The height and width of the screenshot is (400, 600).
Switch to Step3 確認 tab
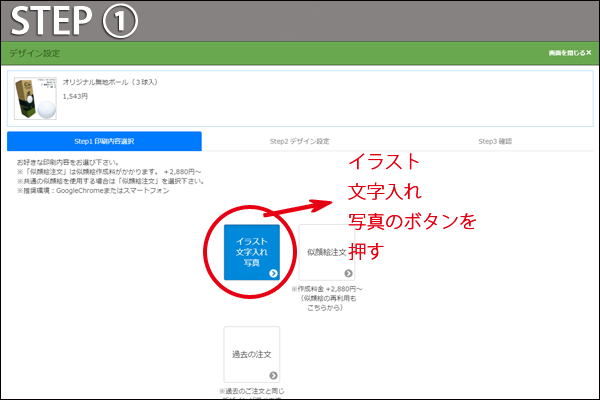[x=495, y=141]
